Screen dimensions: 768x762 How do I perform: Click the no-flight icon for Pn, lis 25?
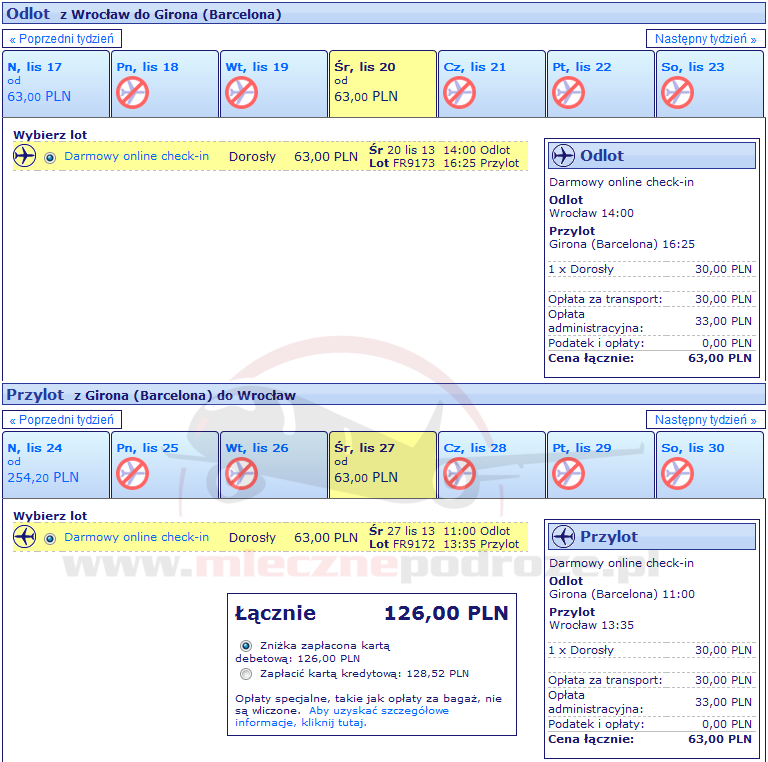click(x=132, y=474)
